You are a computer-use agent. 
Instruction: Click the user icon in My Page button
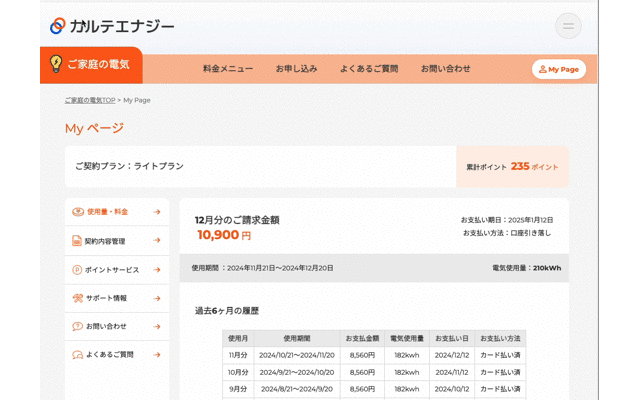click(x=542, y=69)
